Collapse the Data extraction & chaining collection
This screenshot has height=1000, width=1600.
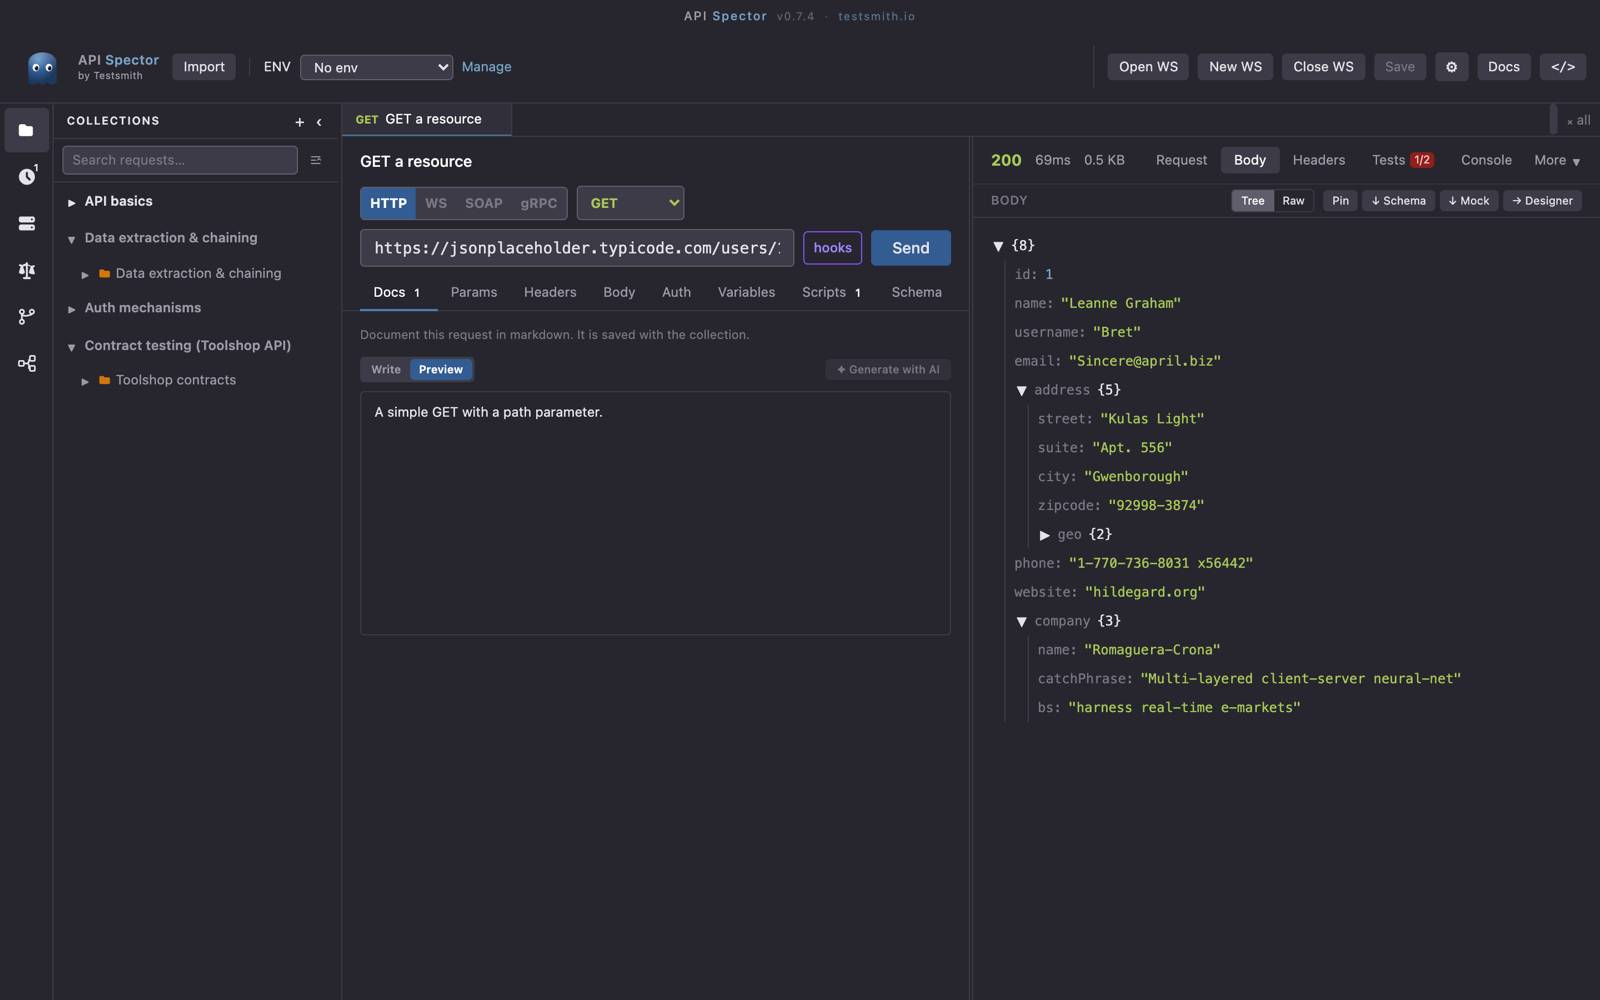click(x=72, y=239)
